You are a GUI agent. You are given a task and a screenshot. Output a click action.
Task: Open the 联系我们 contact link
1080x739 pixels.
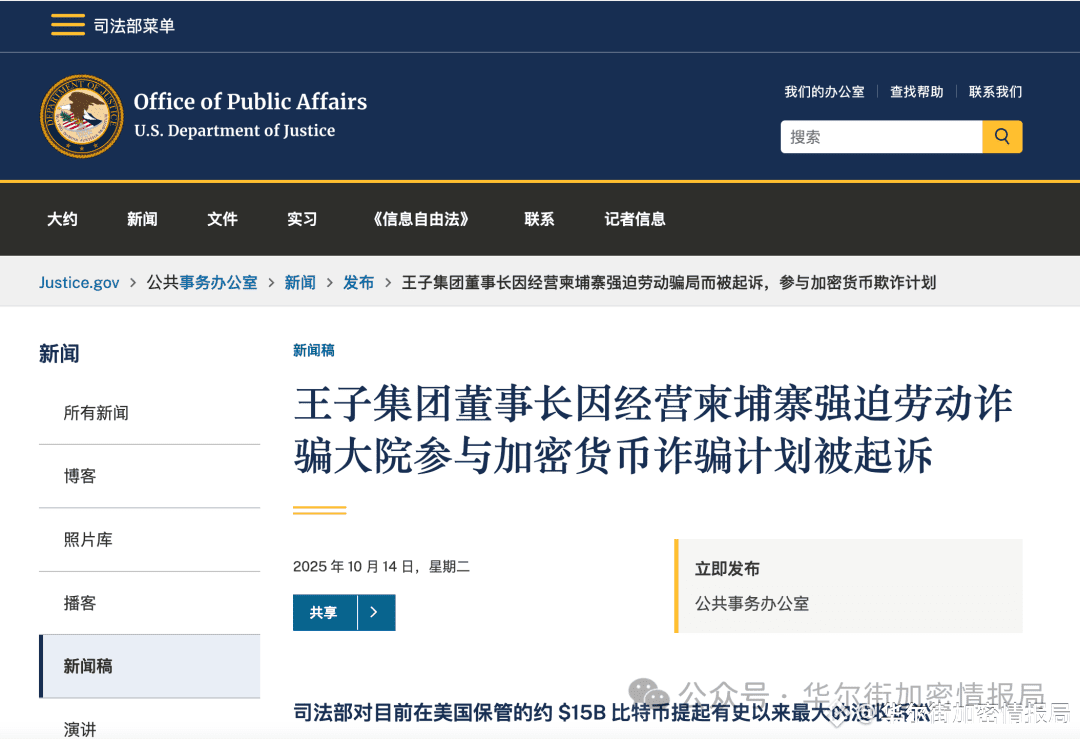click(x=995, y=91)
